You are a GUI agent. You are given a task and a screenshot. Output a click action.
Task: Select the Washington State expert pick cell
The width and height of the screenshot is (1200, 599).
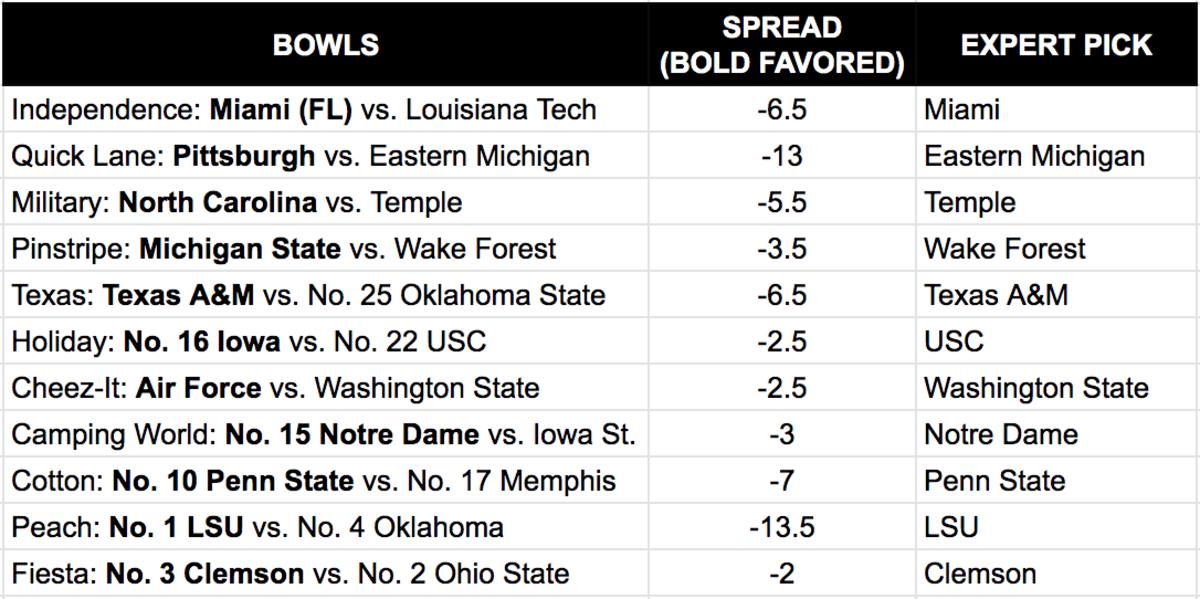[x=1036, y=388]
